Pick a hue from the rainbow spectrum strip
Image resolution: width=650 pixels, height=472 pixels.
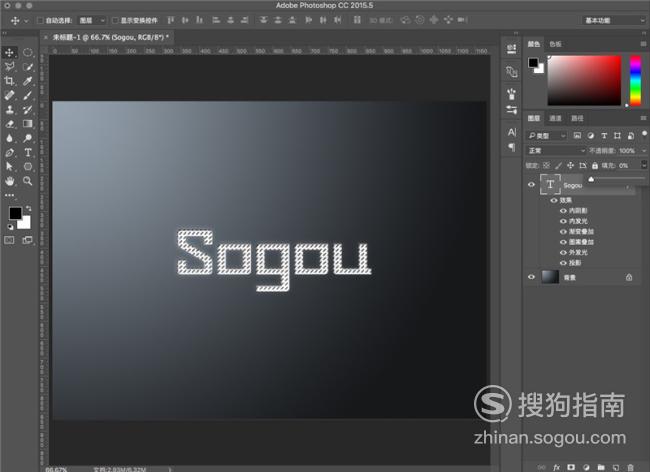coord(635,80)
